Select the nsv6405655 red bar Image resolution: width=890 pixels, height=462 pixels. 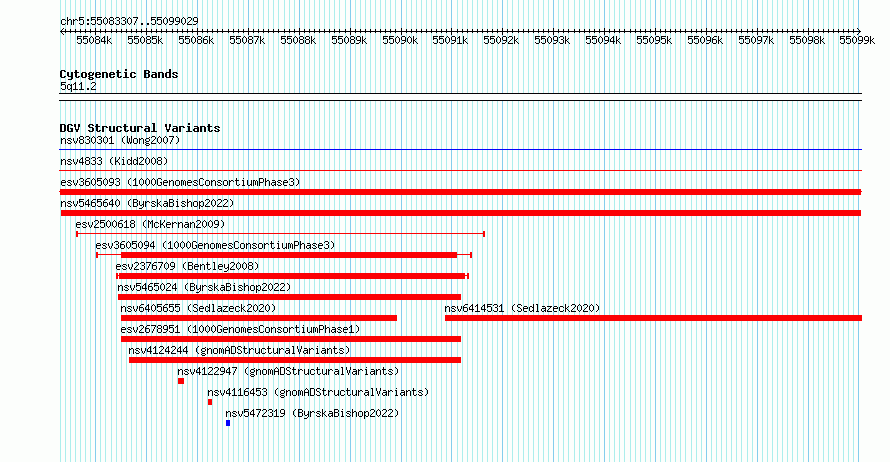pos(259,318)
